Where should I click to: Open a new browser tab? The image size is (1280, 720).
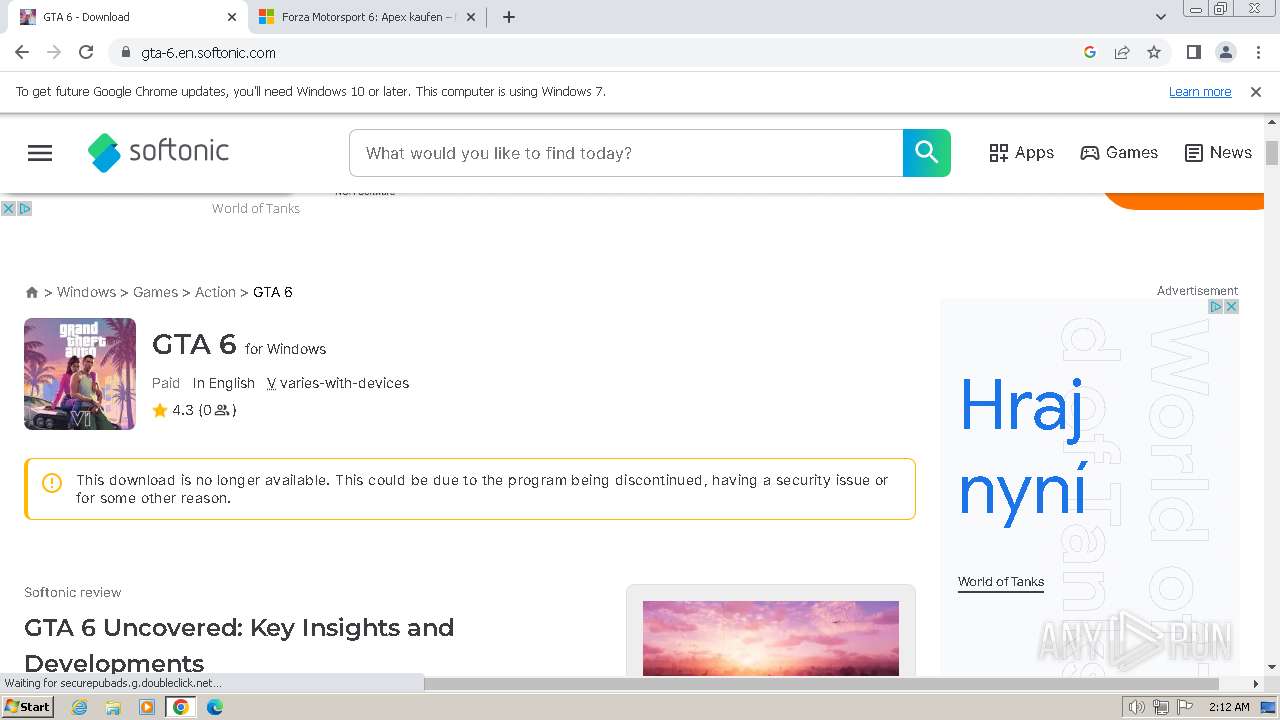(508, 17)
